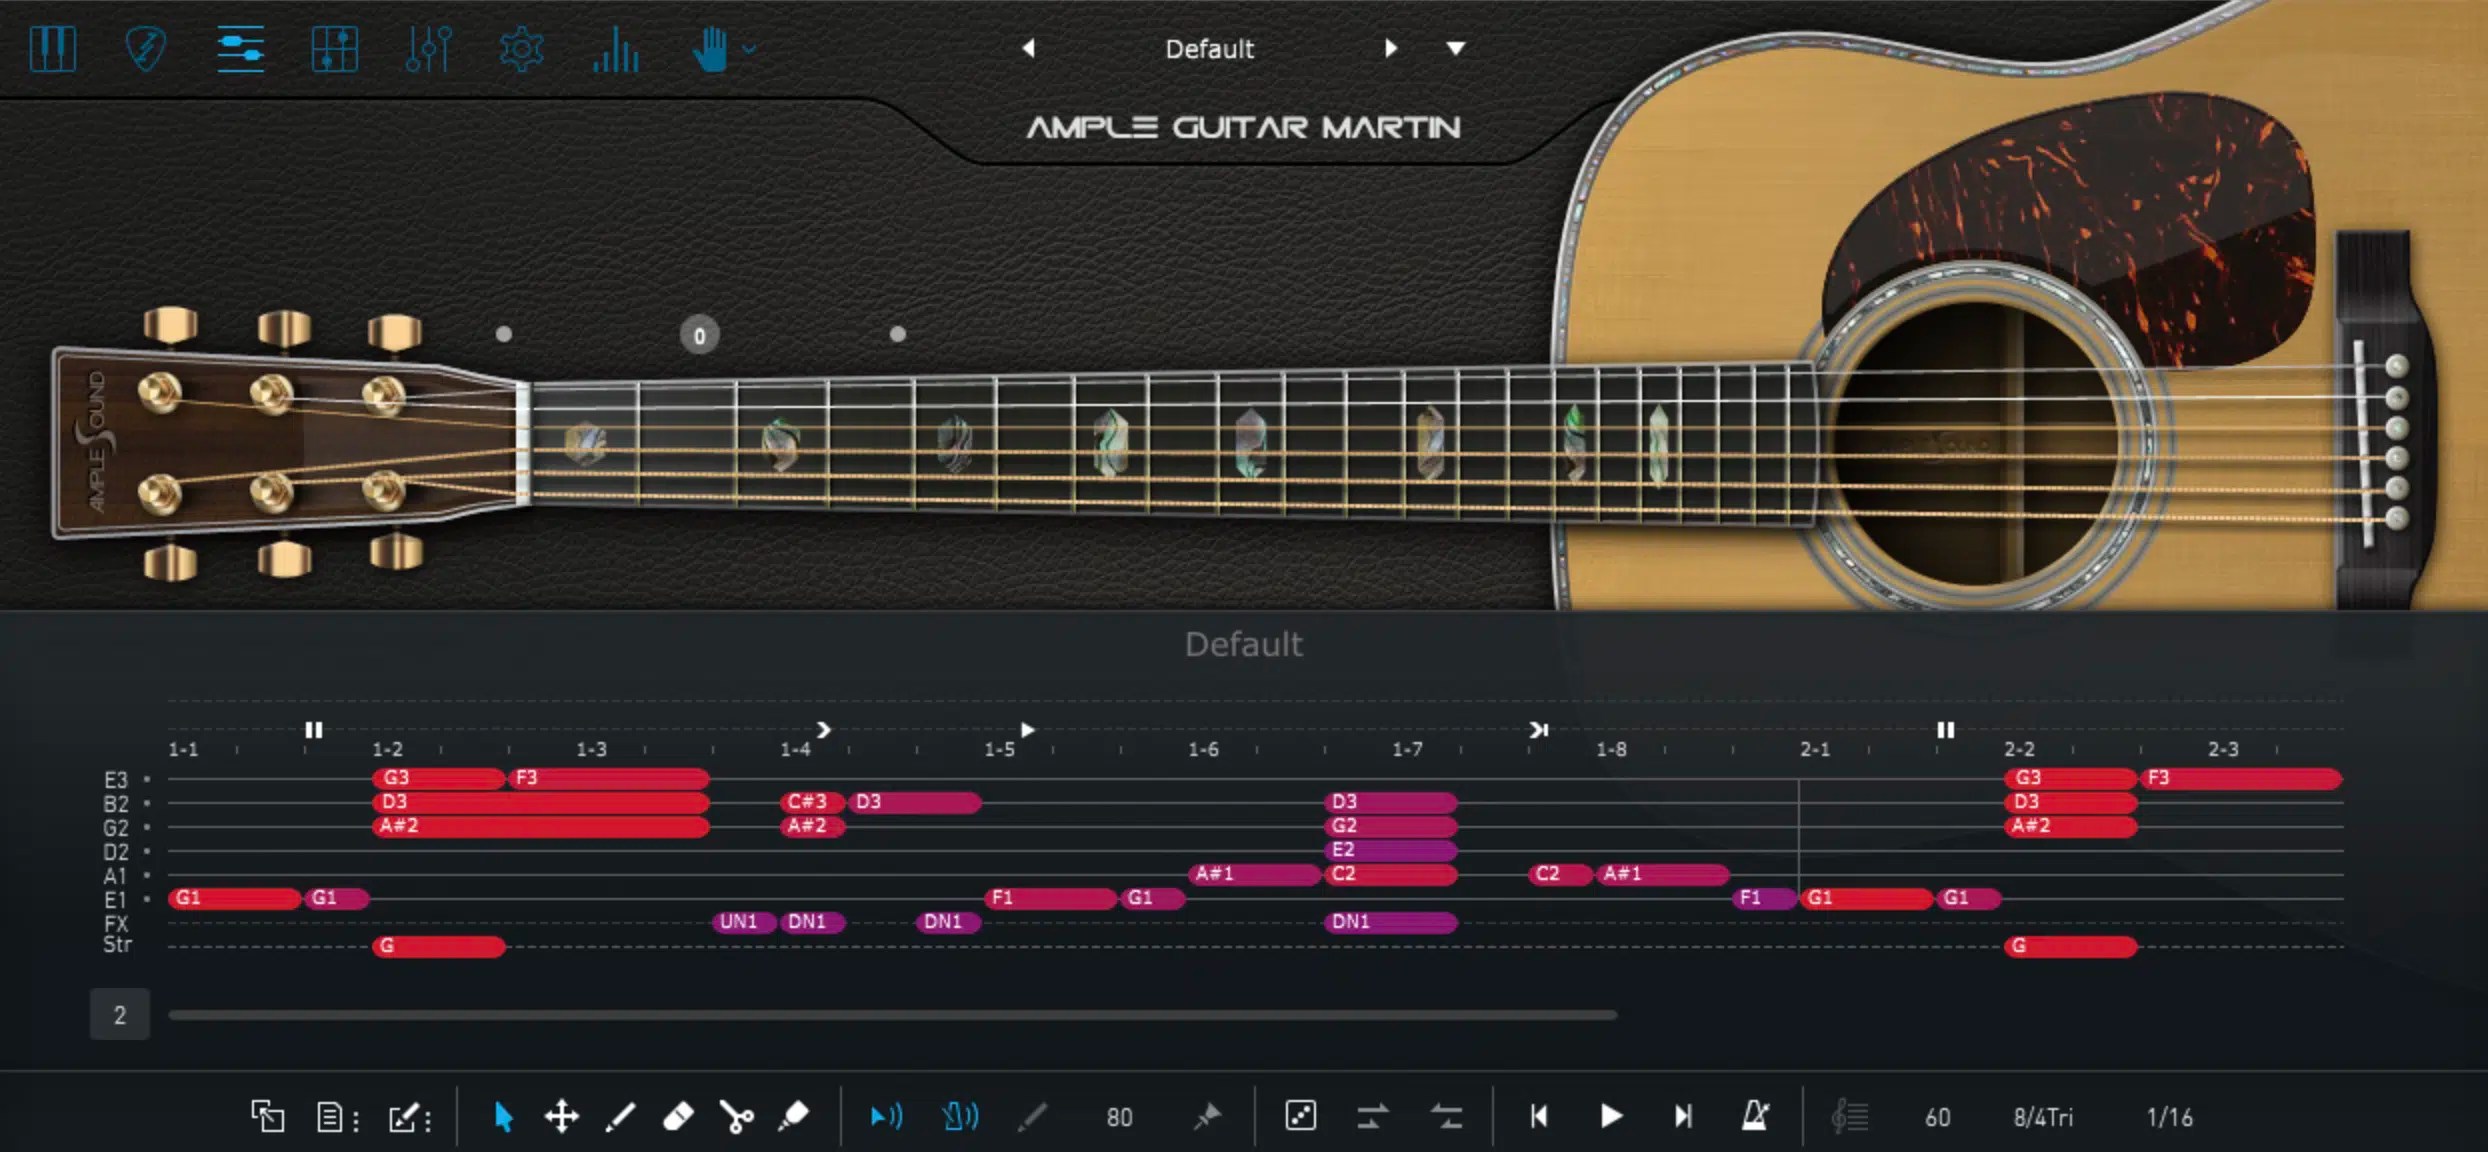Select the eraser tool
Viewport: 2488px width, 1152px height.
pyautogui.click(x=678, y=1116)
